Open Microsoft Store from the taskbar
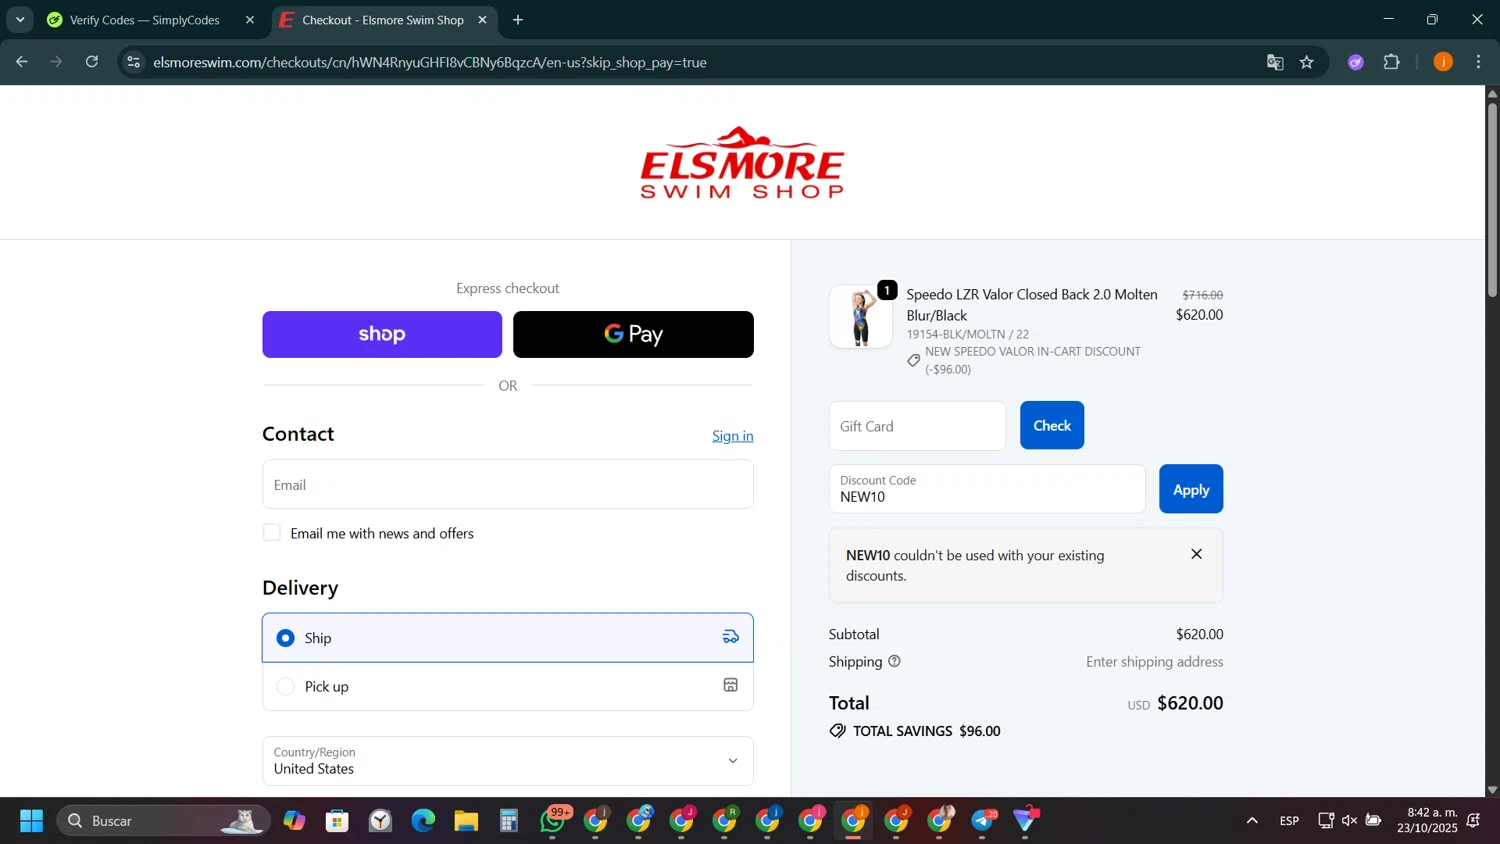The height and width of the screenshot is (844, 1500). (337, 821)
